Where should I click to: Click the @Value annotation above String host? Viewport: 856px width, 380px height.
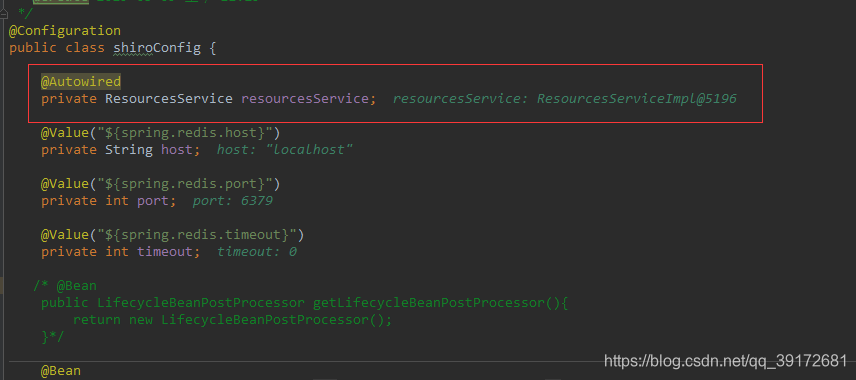tap(64, 133)
